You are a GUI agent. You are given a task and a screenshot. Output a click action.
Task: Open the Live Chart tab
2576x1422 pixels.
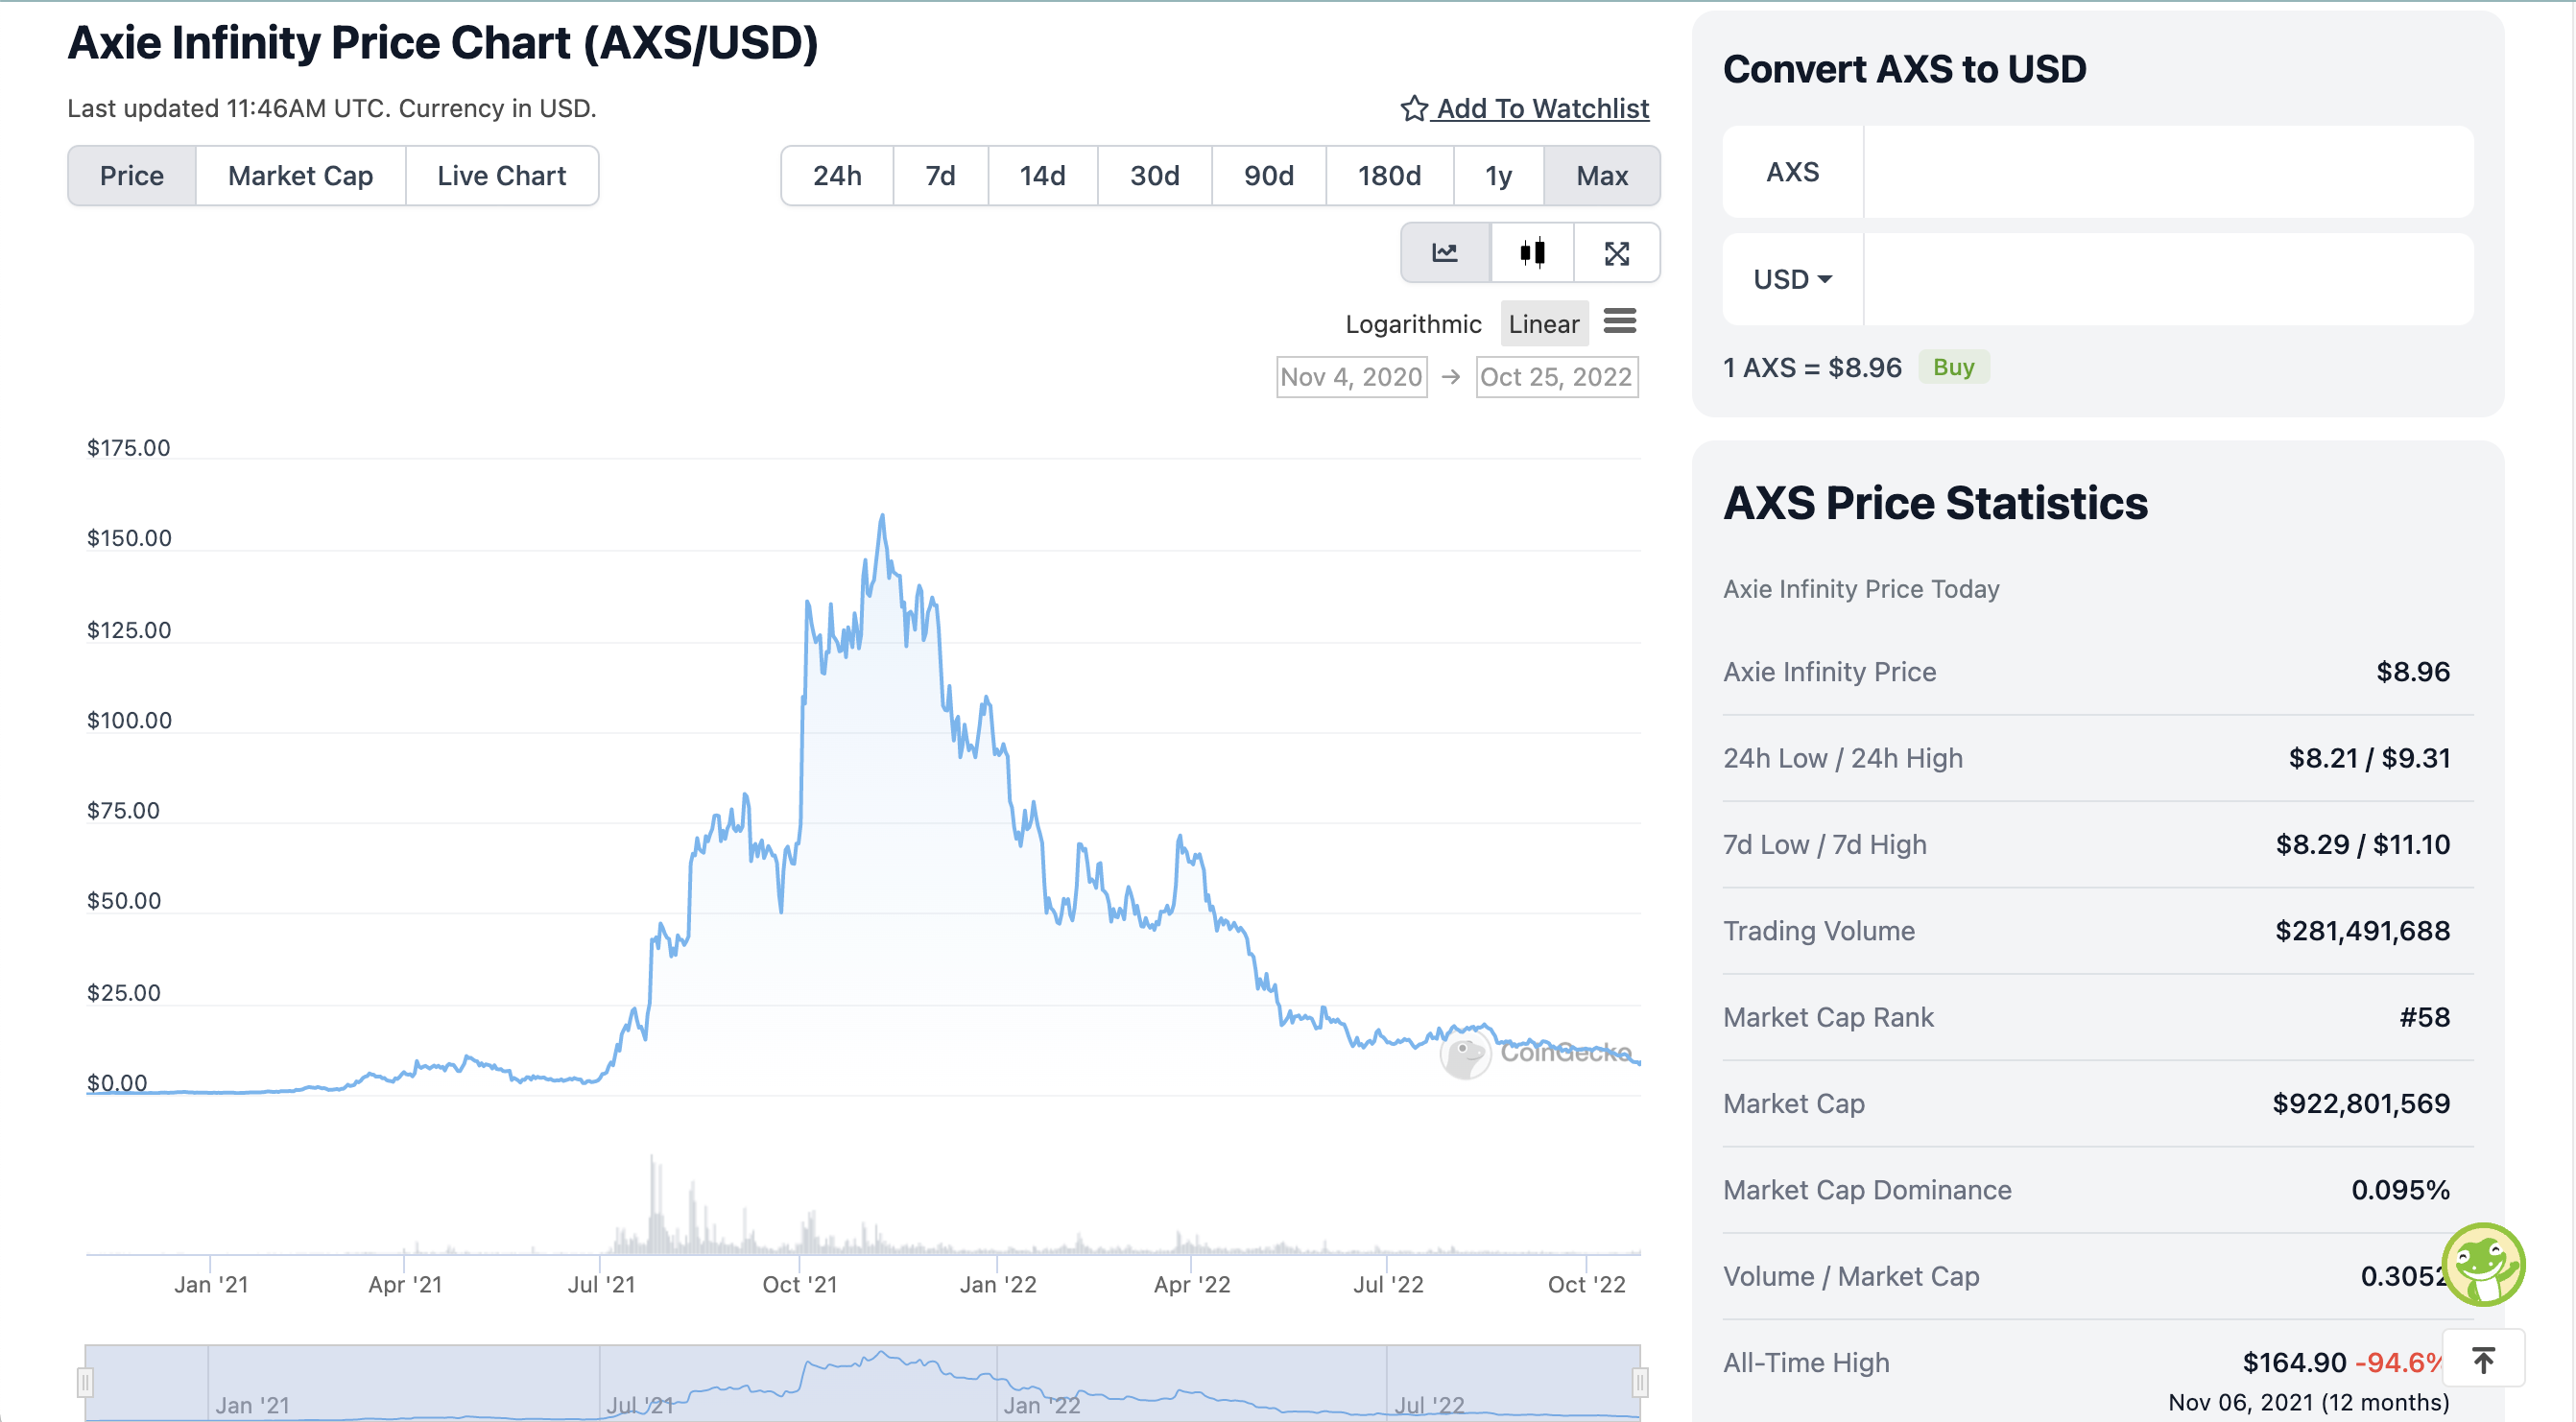coord(501,176)
